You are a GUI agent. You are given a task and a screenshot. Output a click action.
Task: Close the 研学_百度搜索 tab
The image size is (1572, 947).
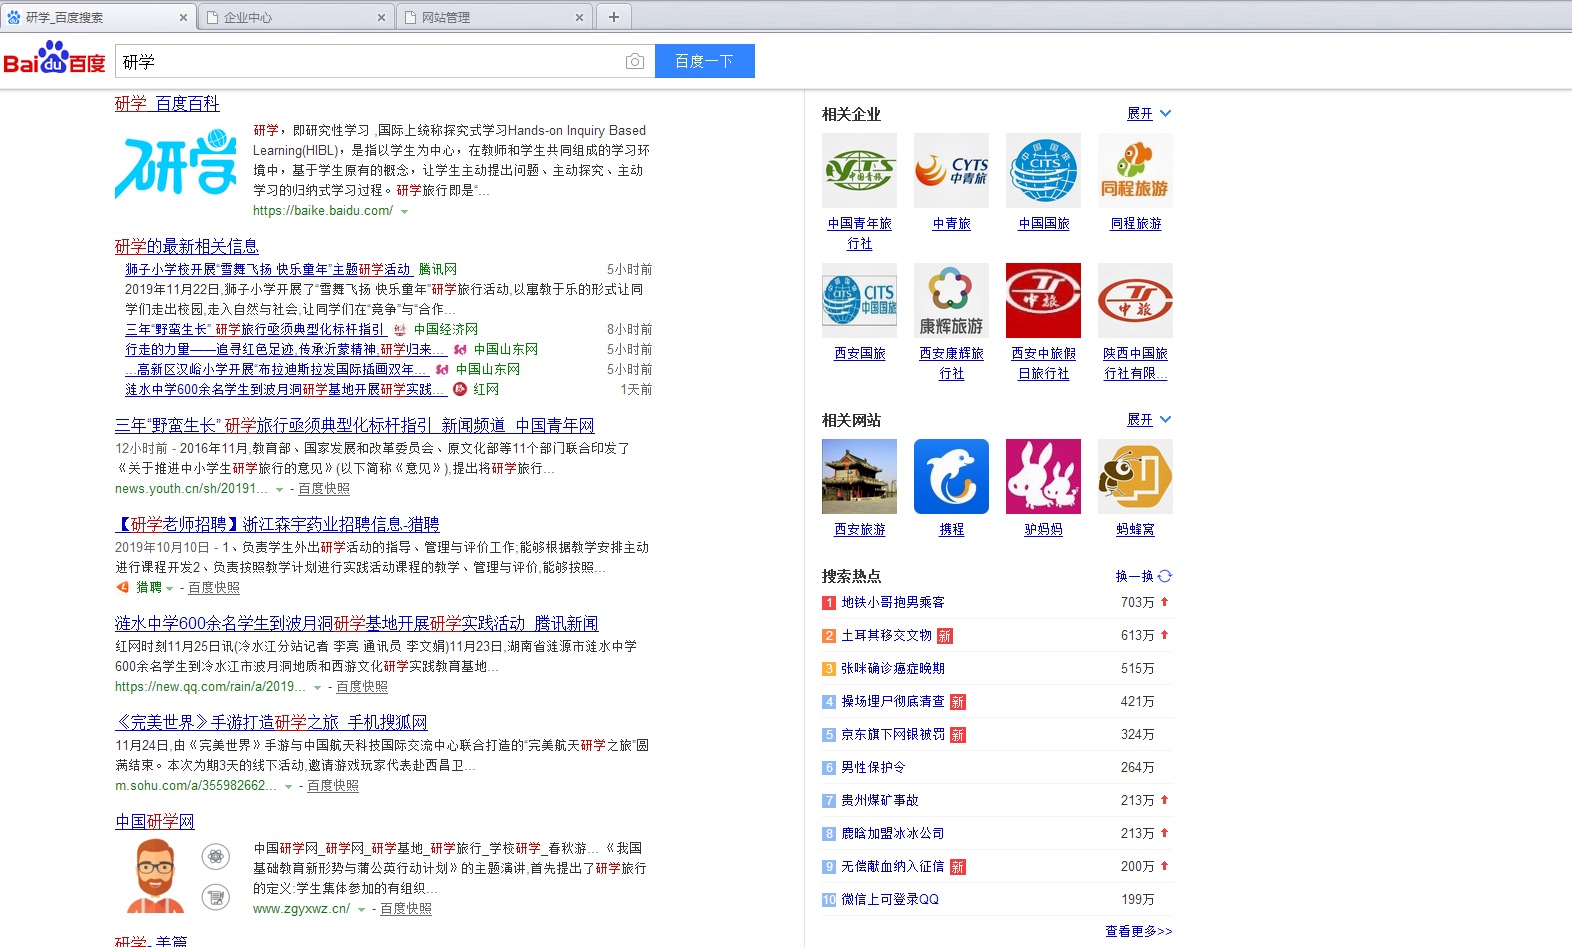(183, 17)
